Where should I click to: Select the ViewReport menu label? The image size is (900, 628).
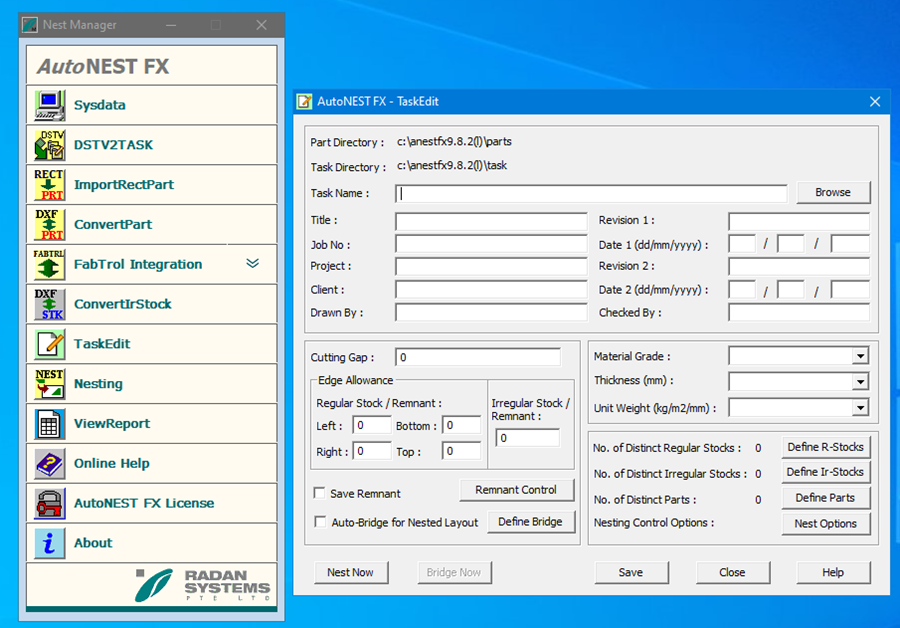click(x=112, y=424)
